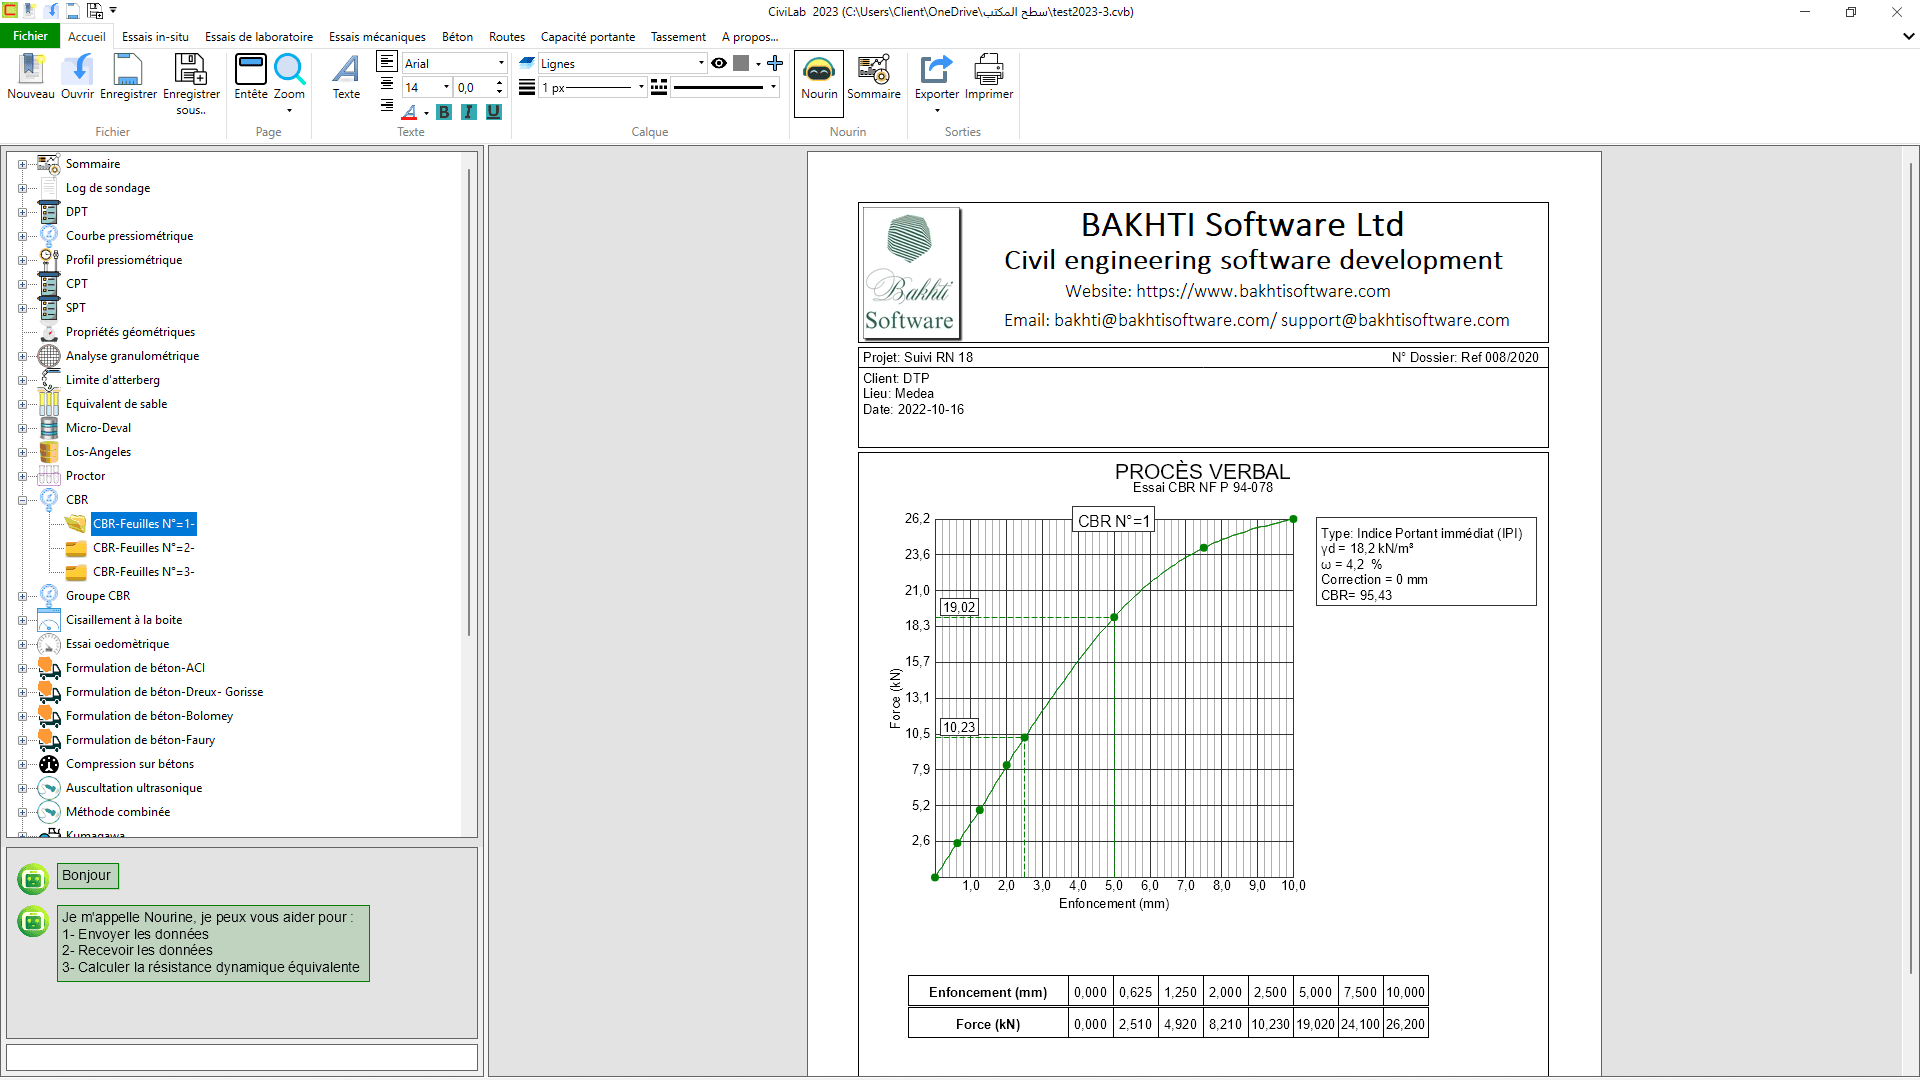Open the Sommaire summary report
Screen dimensions: 1920x1080
[873, 76]
